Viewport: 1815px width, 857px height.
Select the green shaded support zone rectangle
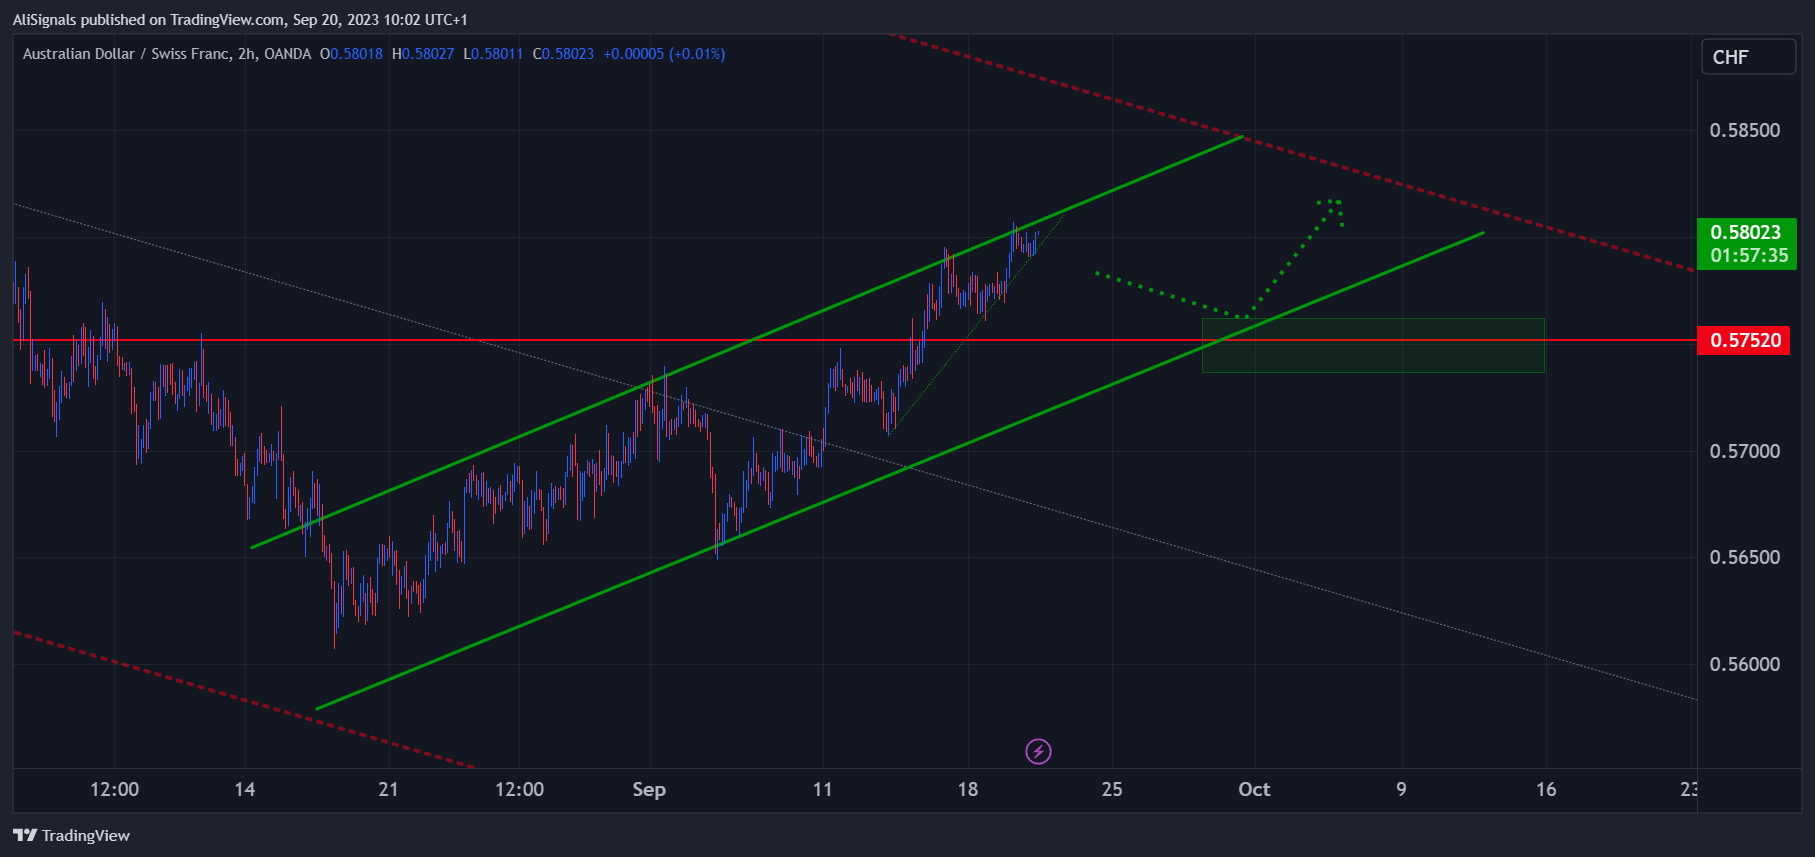(1373, 345)
